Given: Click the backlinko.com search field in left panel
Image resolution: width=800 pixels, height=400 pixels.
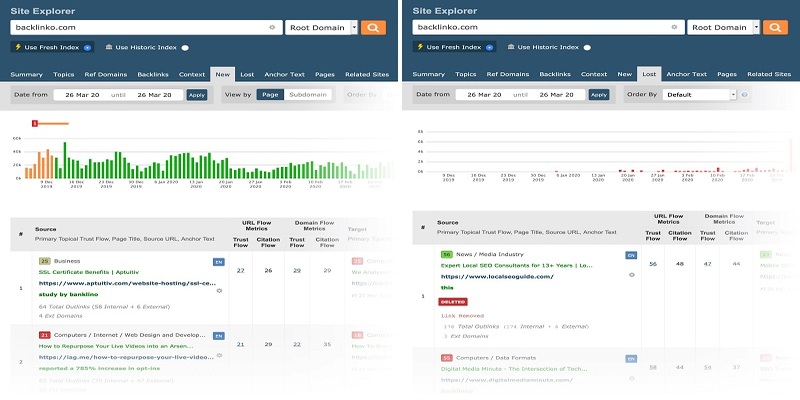Looking at the screenshot, I should point(140,28).
